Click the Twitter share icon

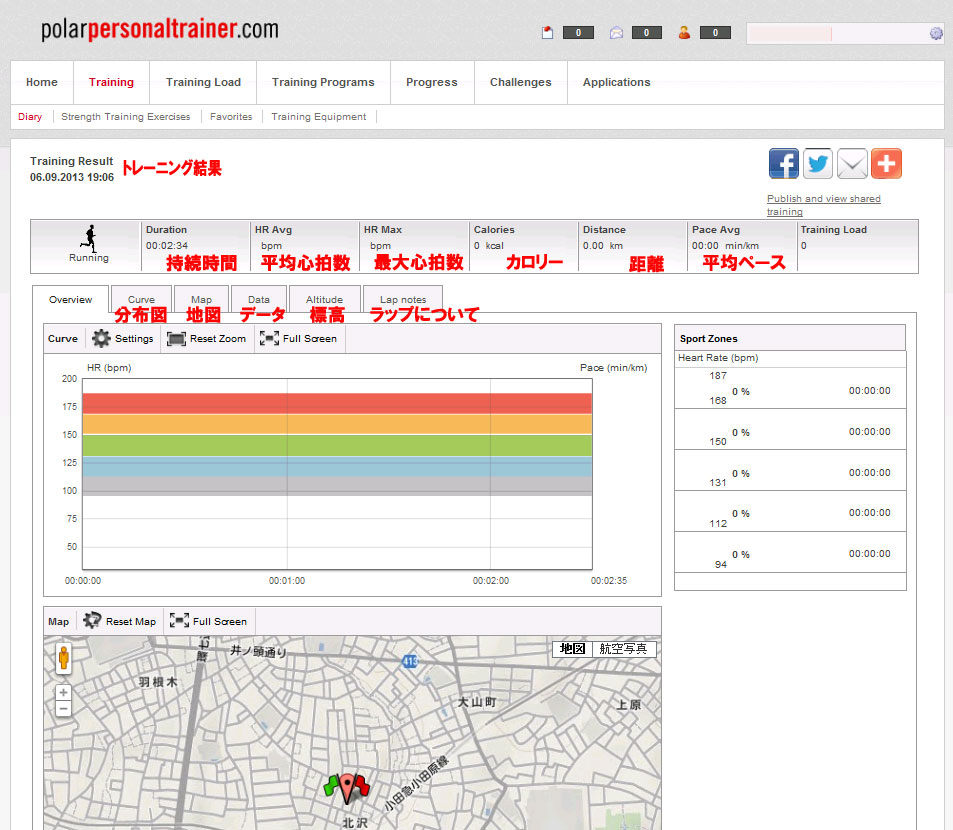818,163
